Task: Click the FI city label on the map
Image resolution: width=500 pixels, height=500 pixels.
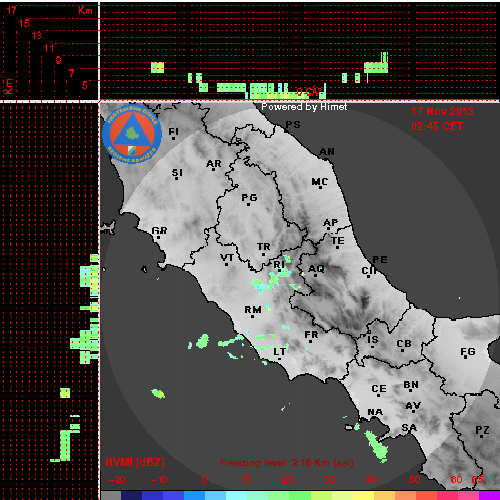Action: 173,131
